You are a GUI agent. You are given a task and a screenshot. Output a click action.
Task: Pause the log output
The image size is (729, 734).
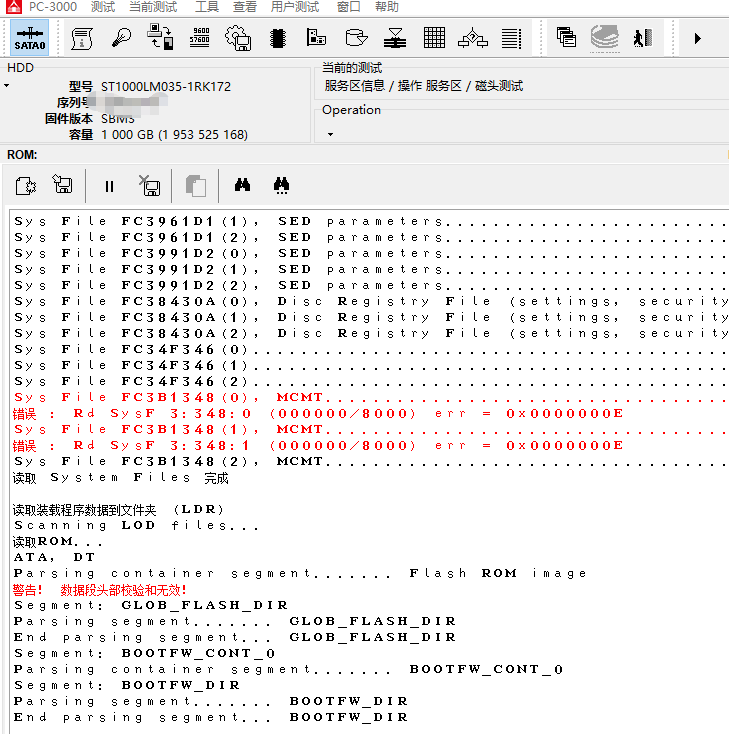click(110, 186)
